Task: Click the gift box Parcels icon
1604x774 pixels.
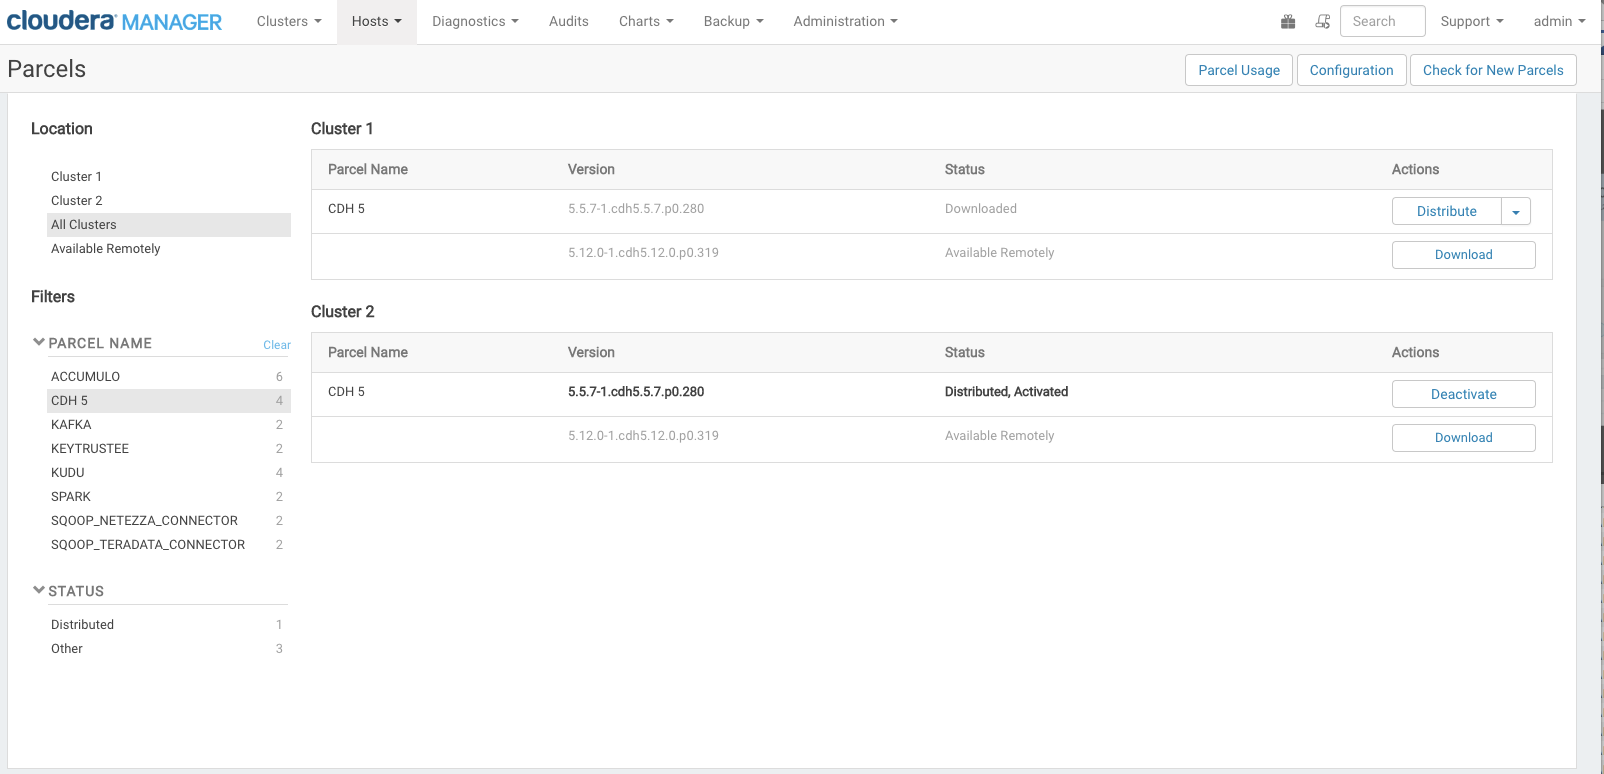Action: click(x=1288, y=21)
